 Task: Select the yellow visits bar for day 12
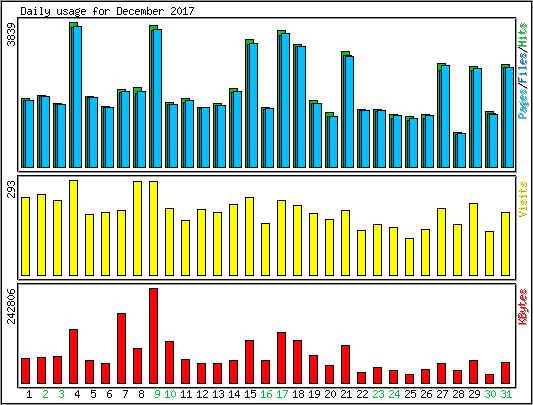(201, 242)
